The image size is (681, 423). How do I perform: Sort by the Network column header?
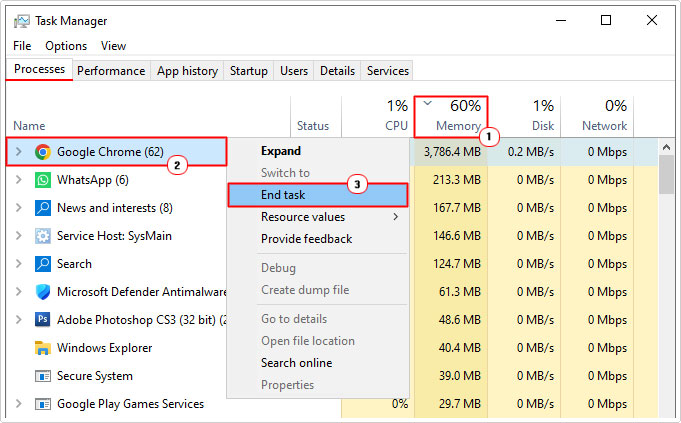tap(597, 116)
